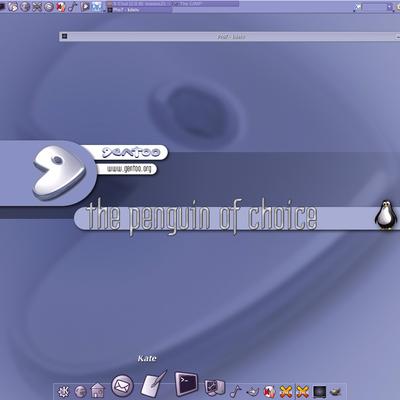Switch to The GIMP taskbar entry

tap(205, 4)
